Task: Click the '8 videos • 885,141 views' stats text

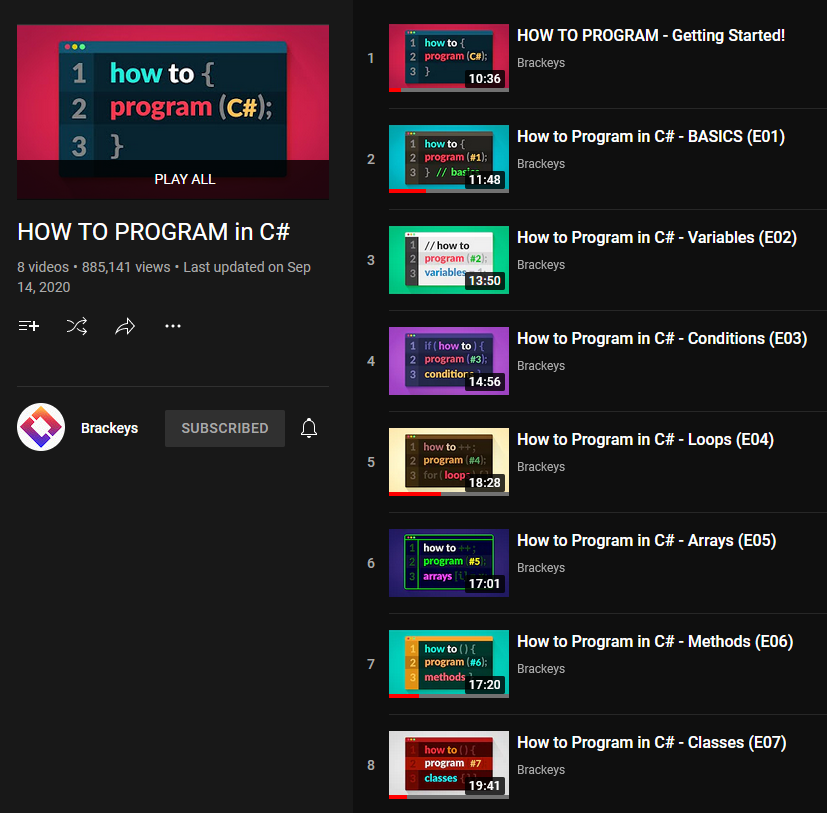Action: click(x=94, y=267)
